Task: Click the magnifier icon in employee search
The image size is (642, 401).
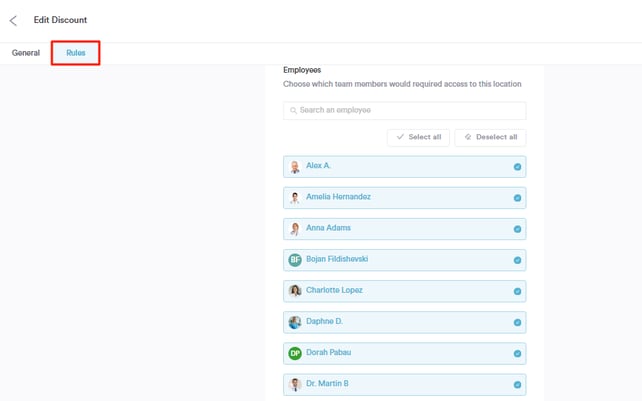Action: (293, 111)
